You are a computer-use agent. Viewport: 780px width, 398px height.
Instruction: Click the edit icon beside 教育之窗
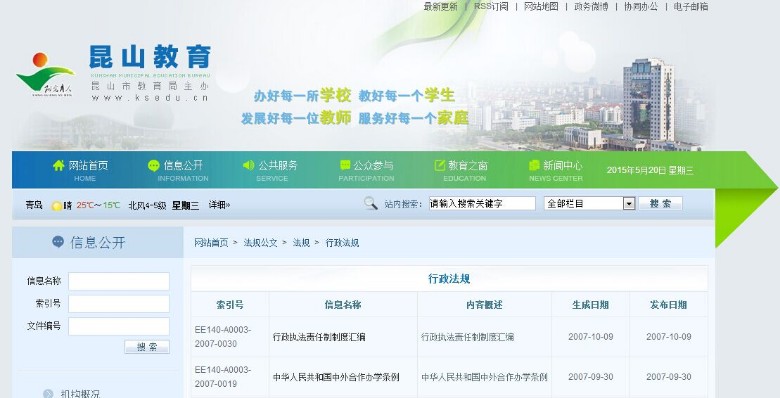pos(440,165)
